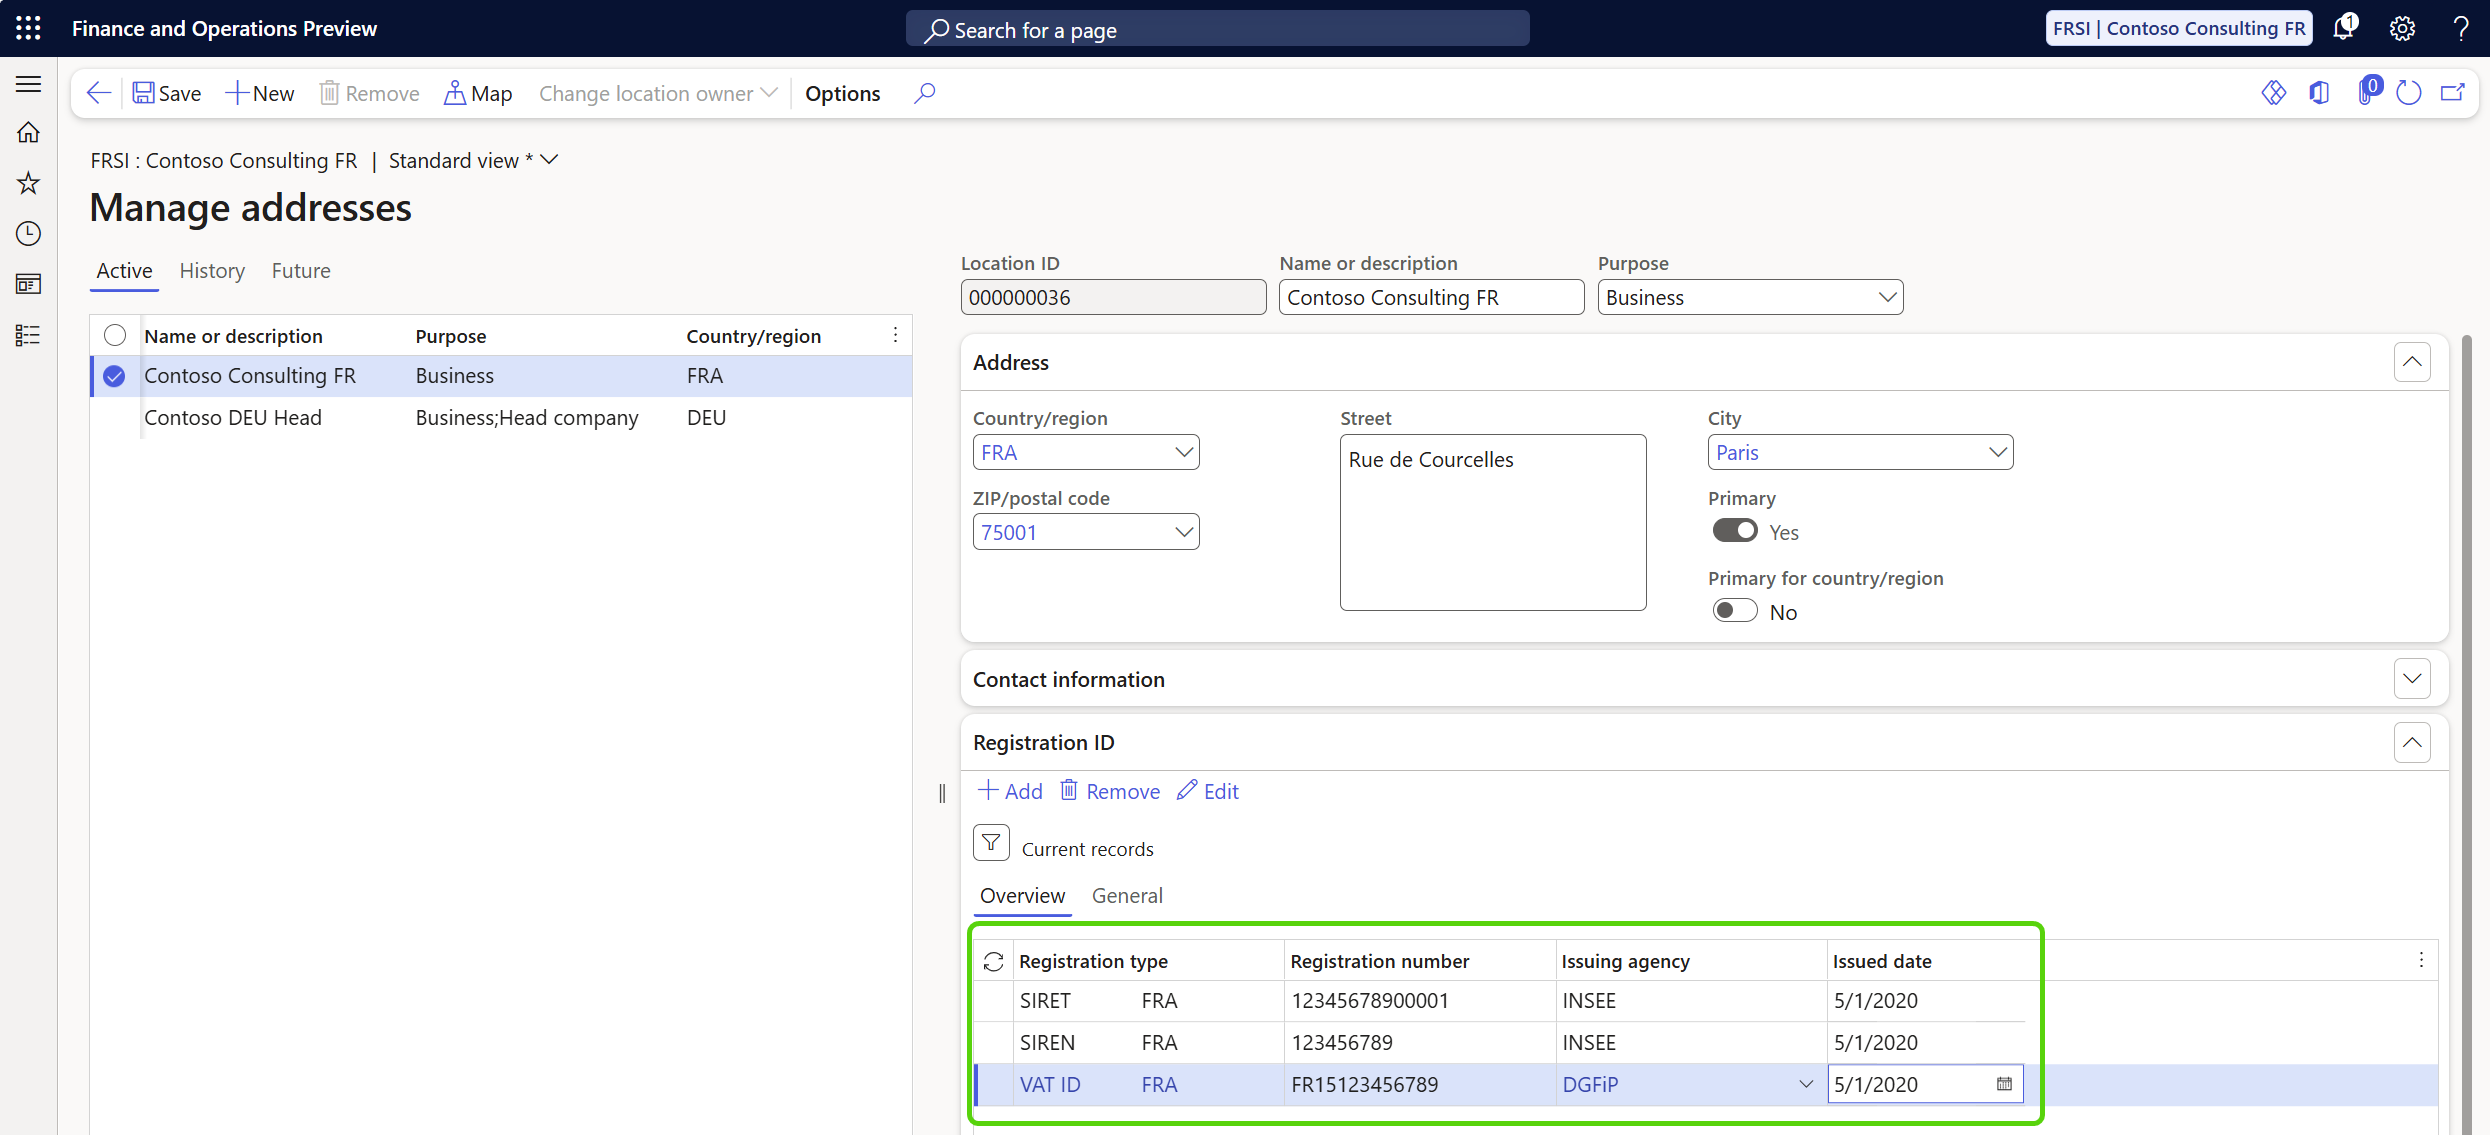Click SIREN registration number 123456789
The height and width of the screenshot is (1135, 2490).
click(x=1342, y=1043)
